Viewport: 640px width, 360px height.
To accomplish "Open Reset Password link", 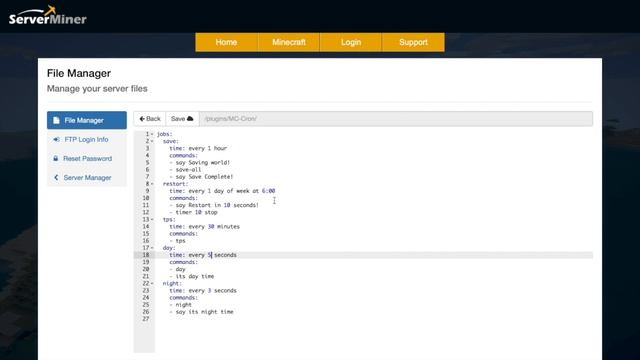I will tap(87, 158).
